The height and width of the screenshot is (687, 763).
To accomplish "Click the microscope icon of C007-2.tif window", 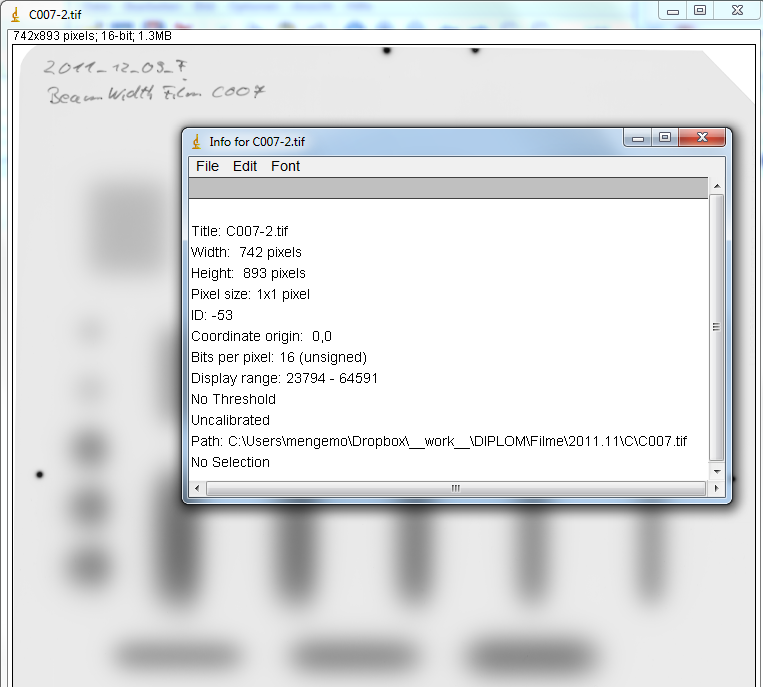I will pyautogui.click(x=14, y=15).
